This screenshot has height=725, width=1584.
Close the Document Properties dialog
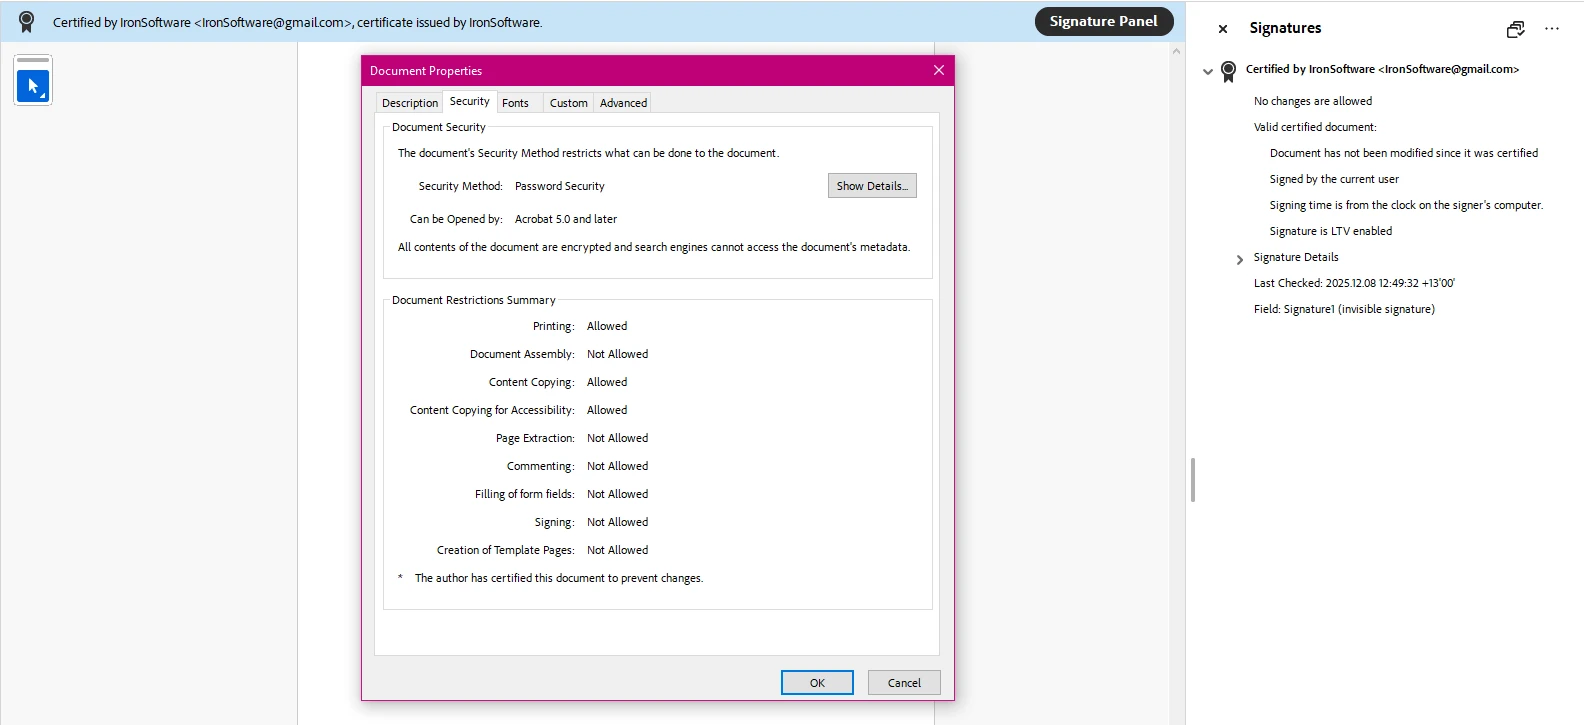[x=938, y=70]
